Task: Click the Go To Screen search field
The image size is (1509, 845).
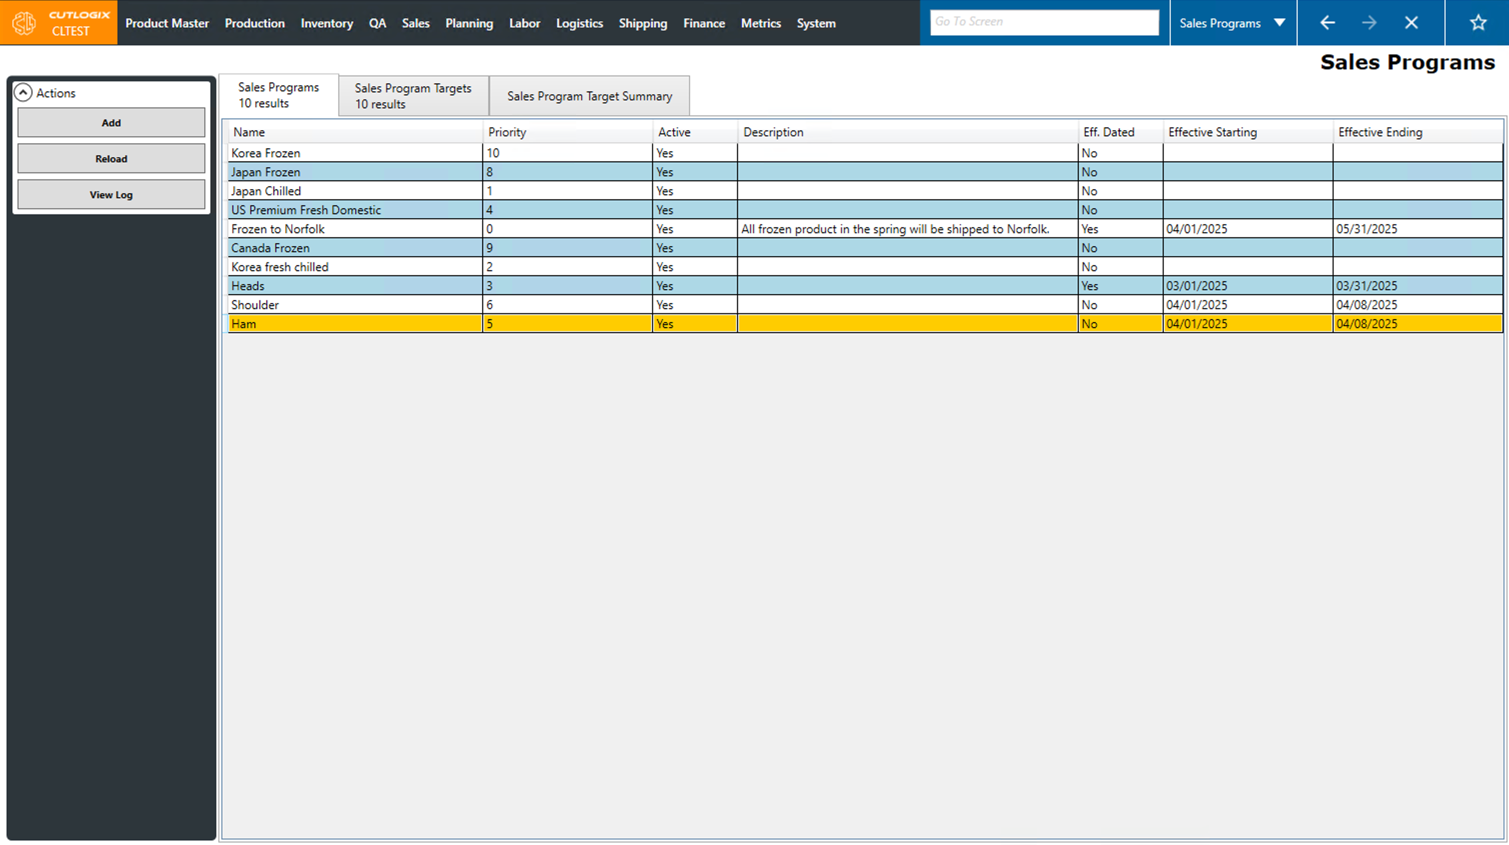Action: pyautogui.click(x=1044, y=22)
